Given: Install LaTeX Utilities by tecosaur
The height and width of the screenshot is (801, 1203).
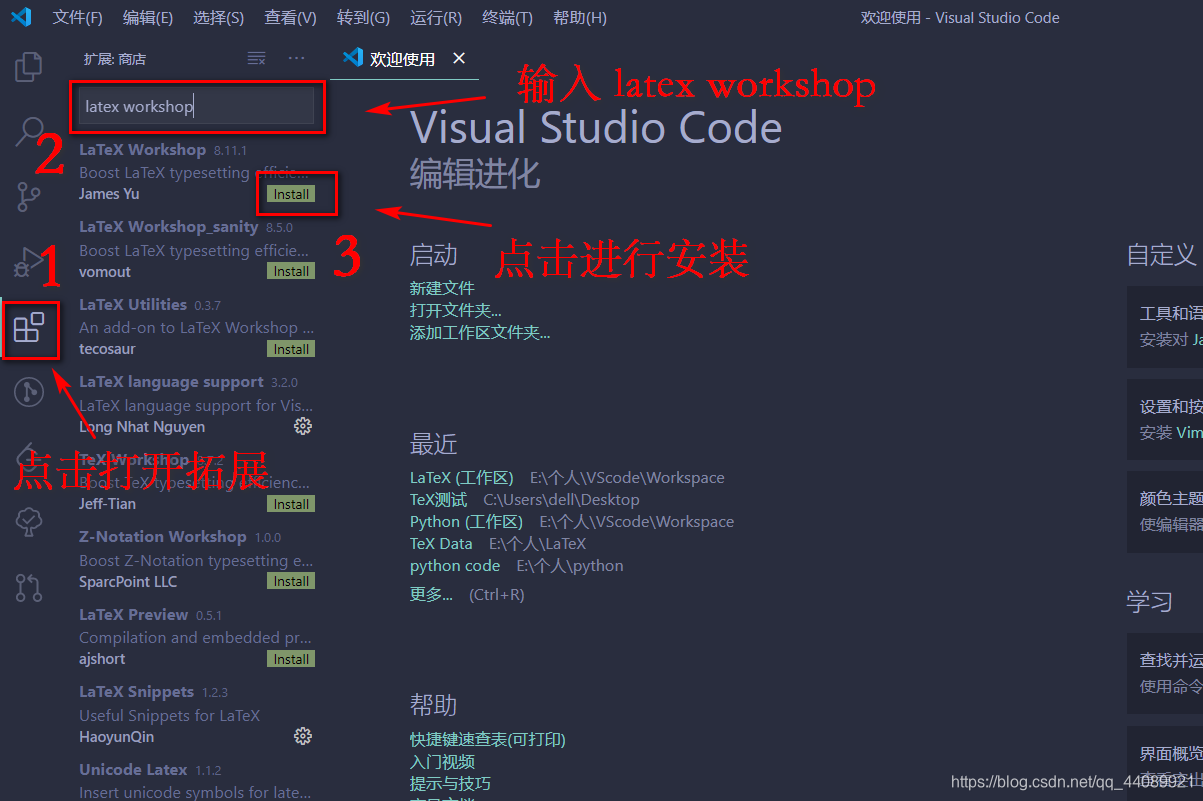Looking at the screenshot, I should coord(291,349).
